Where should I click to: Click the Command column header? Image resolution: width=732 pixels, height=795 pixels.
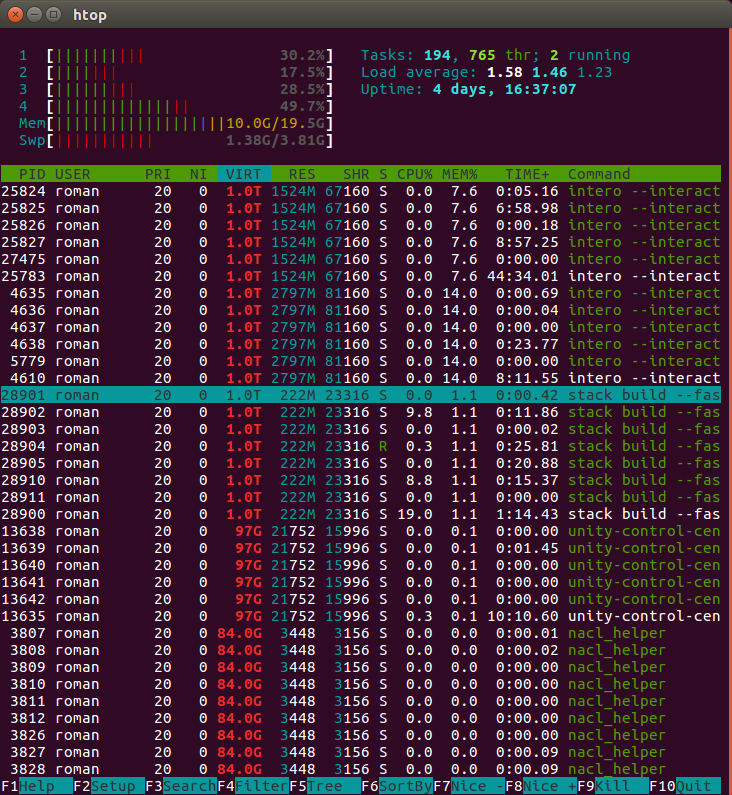point(599,174)
